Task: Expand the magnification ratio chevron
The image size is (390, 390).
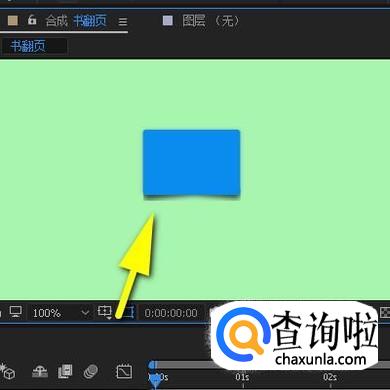Action: [85, 313]
